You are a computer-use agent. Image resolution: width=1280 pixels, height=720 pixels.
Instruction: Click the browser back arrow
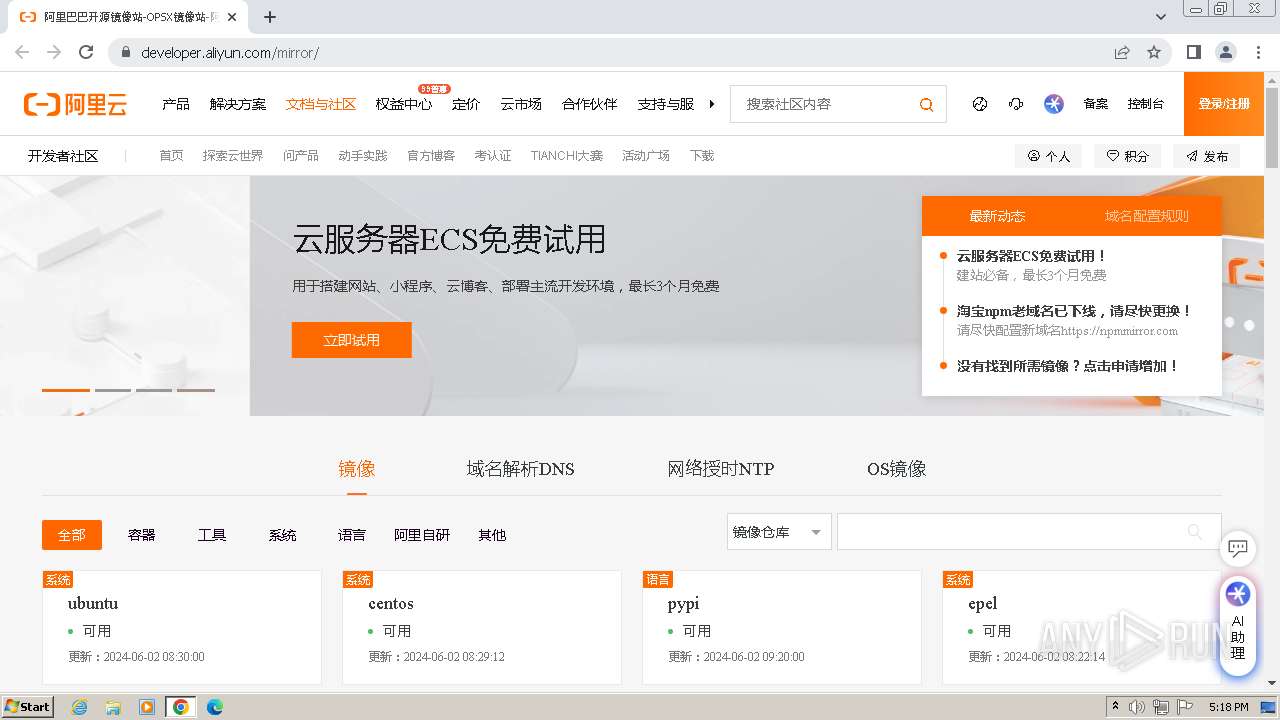tap(22, 52)
